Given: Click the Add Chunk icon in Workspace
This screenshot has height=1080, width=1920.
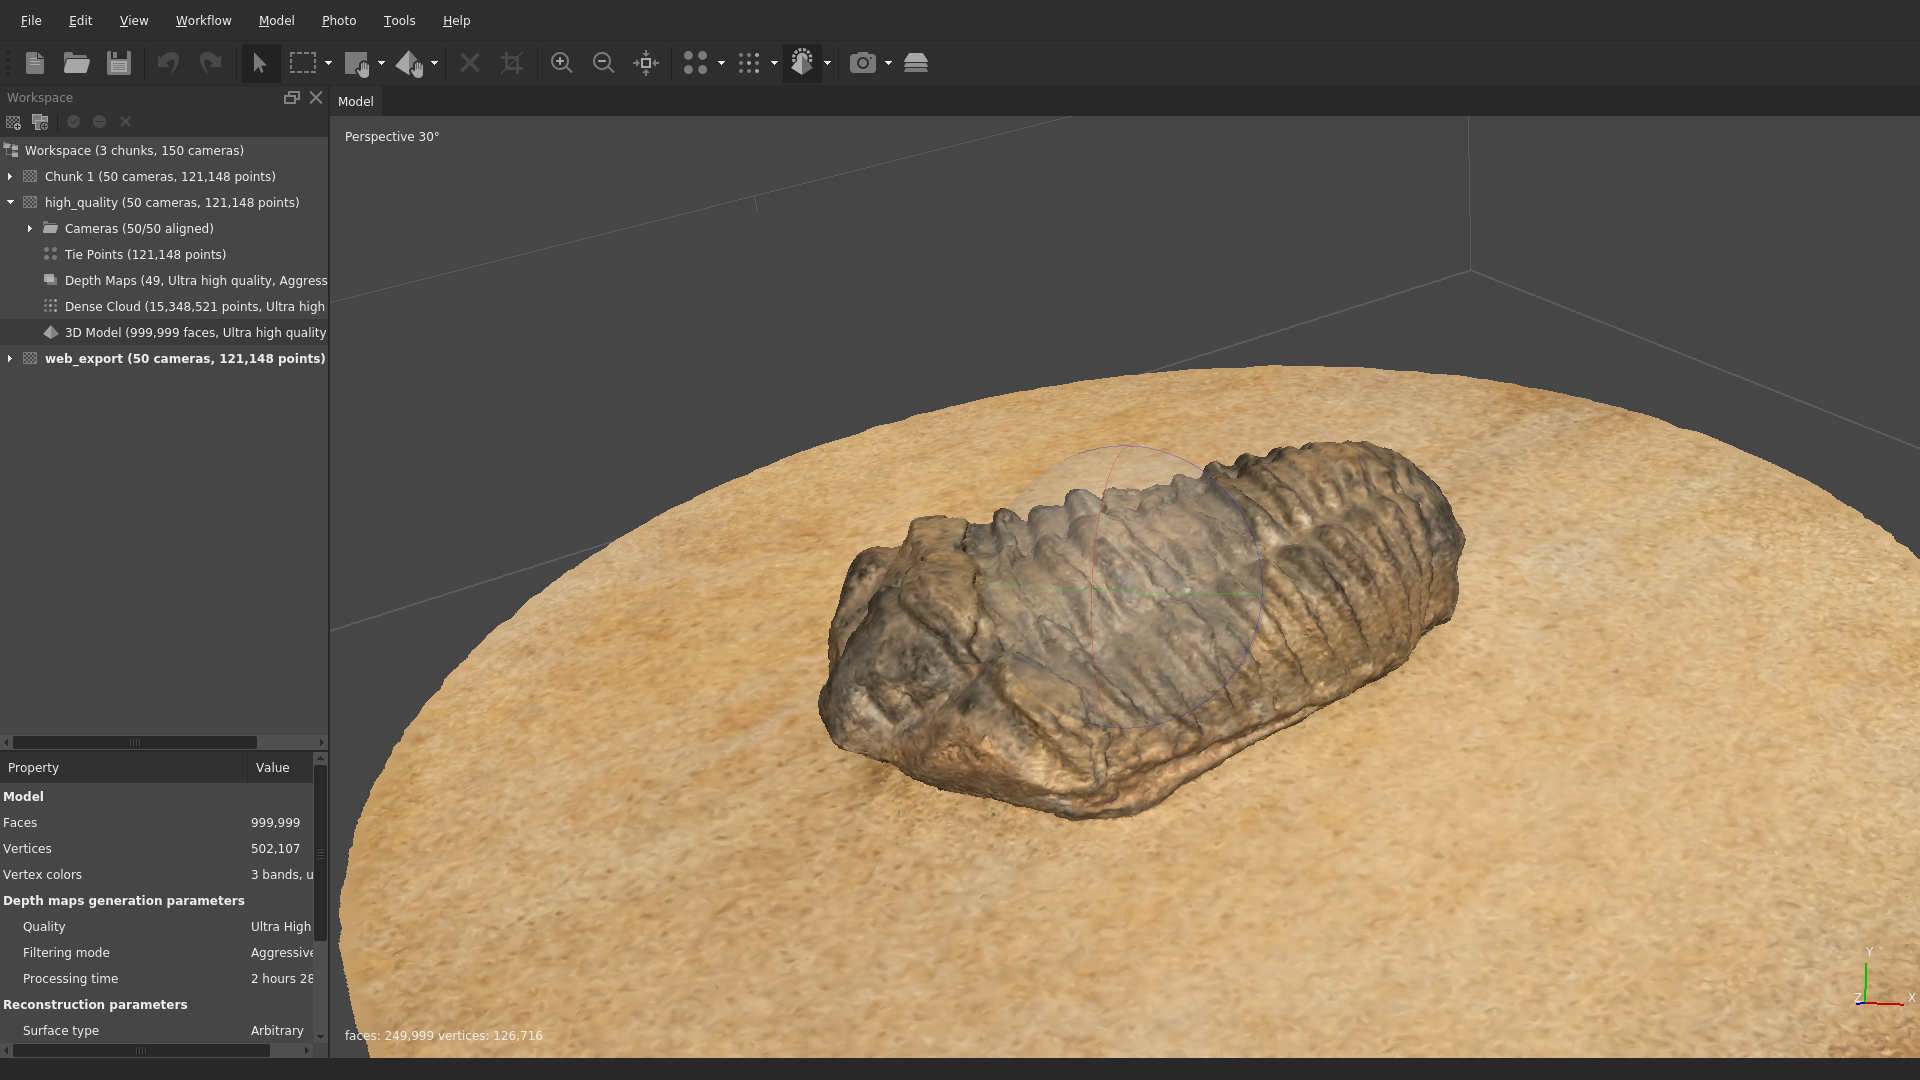Looking at the screenshot, I should pyautogui.click(x=13, y=122).
